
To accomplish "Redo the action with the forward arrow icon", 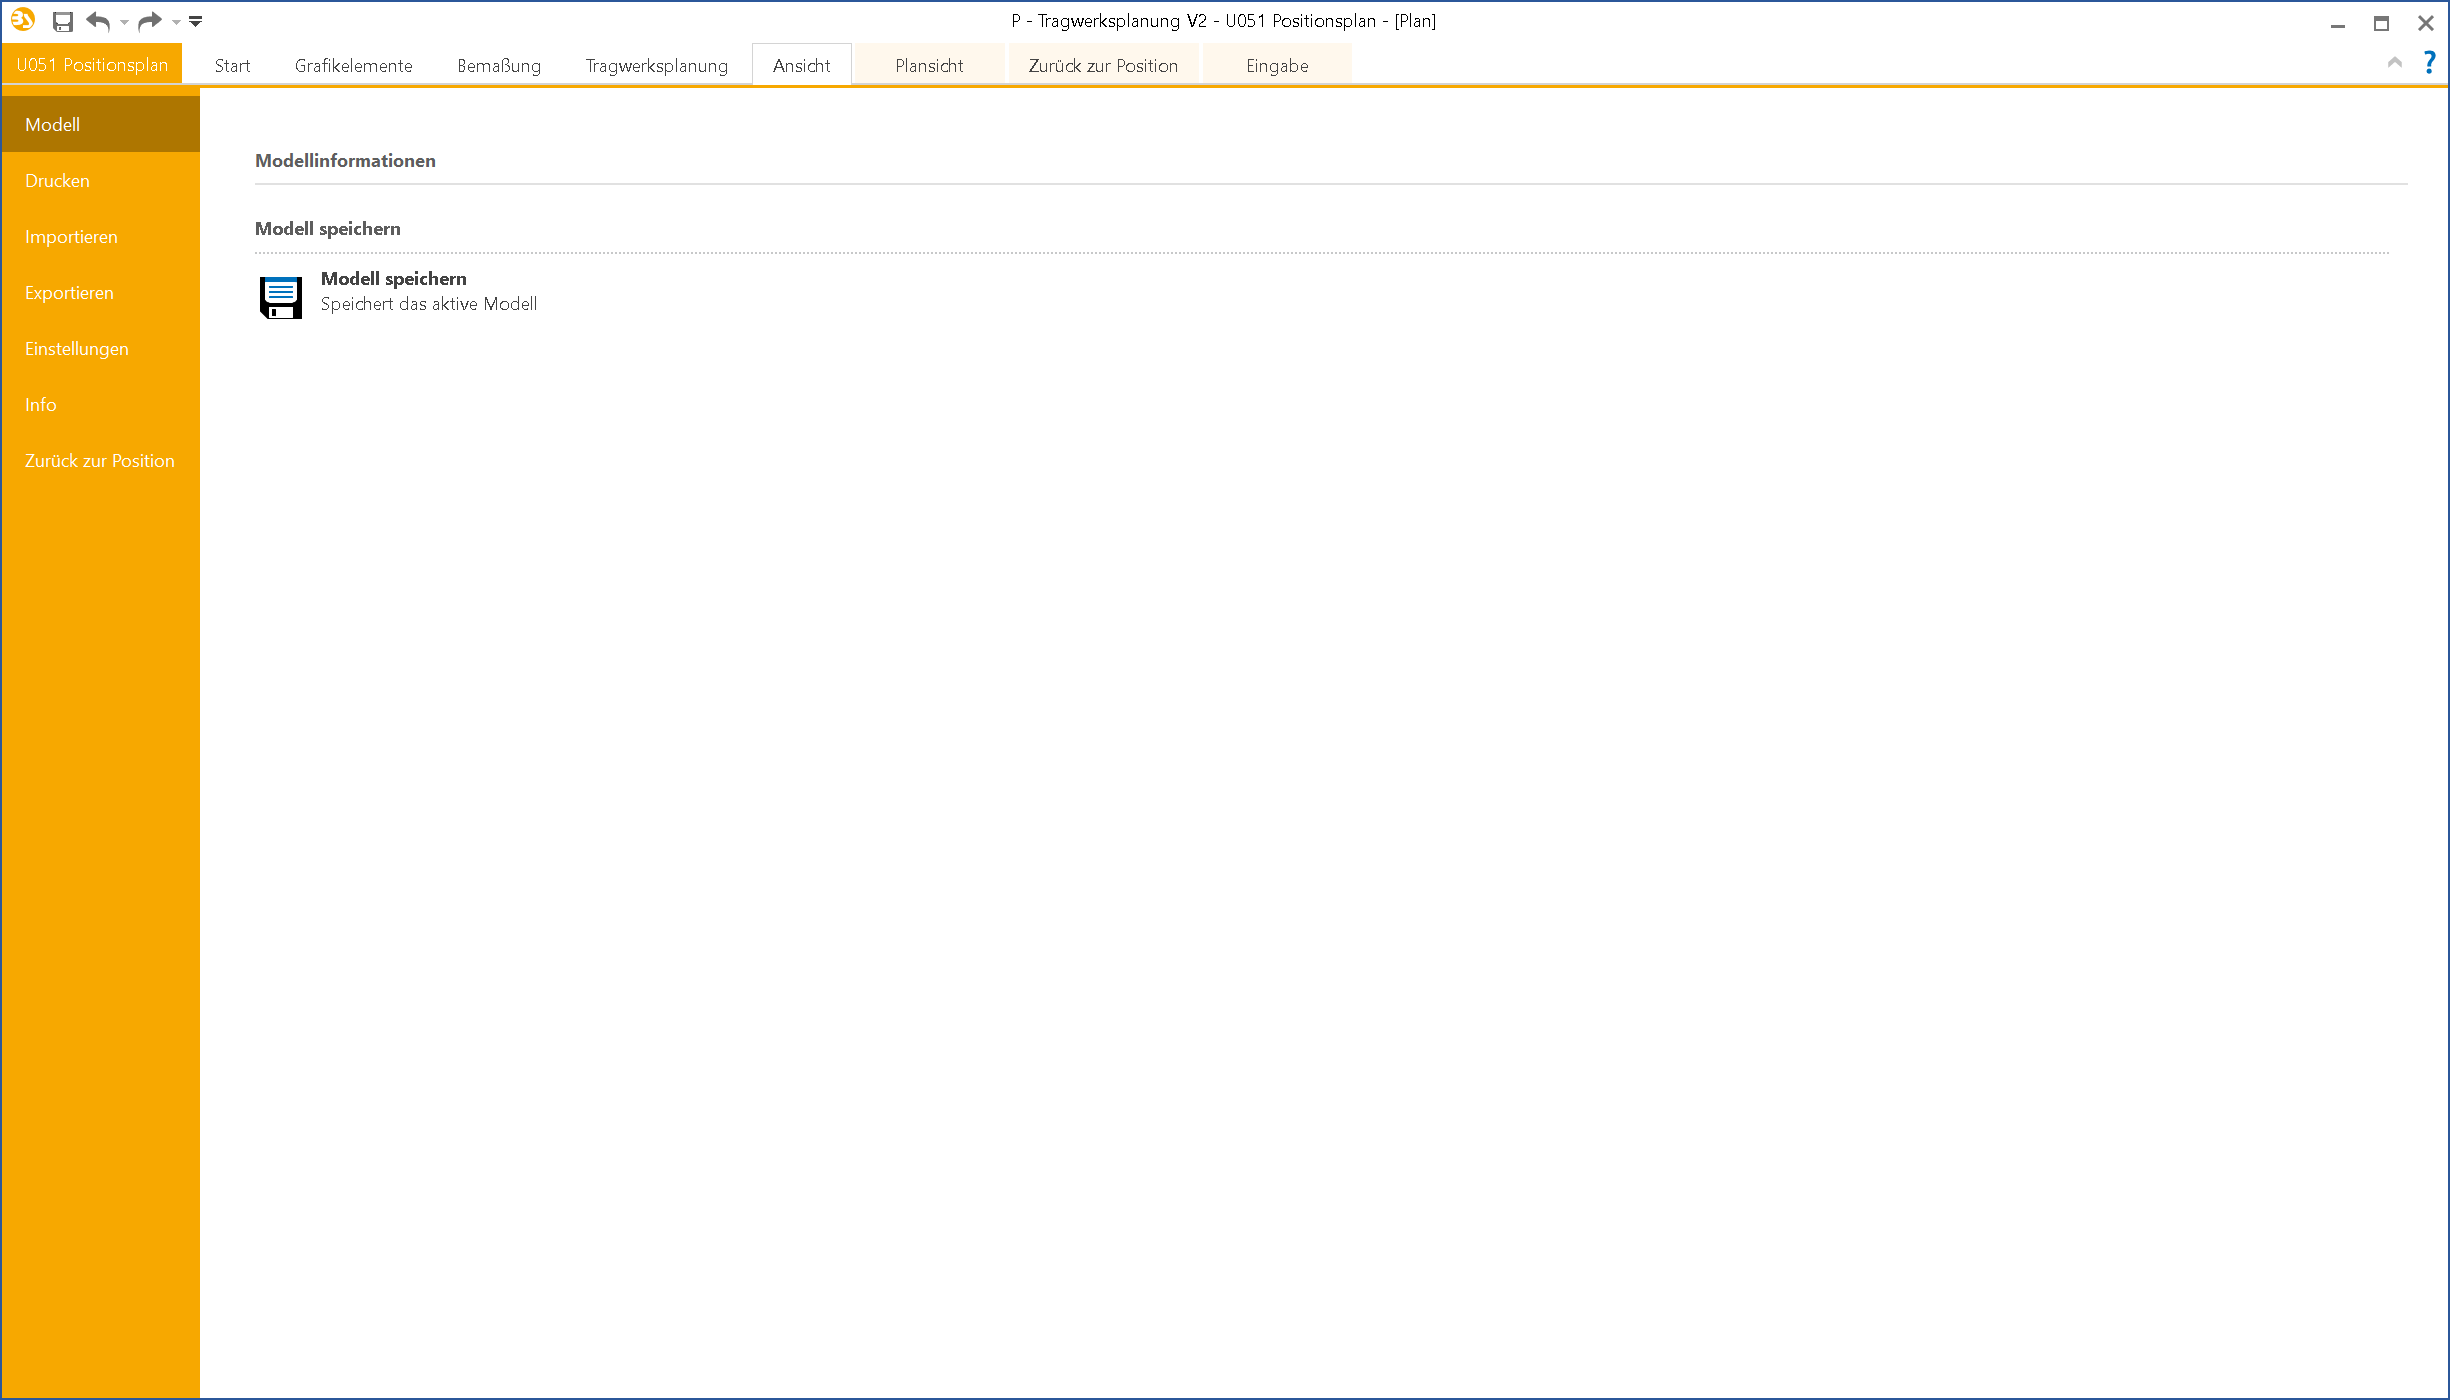I will coord(150,21).
